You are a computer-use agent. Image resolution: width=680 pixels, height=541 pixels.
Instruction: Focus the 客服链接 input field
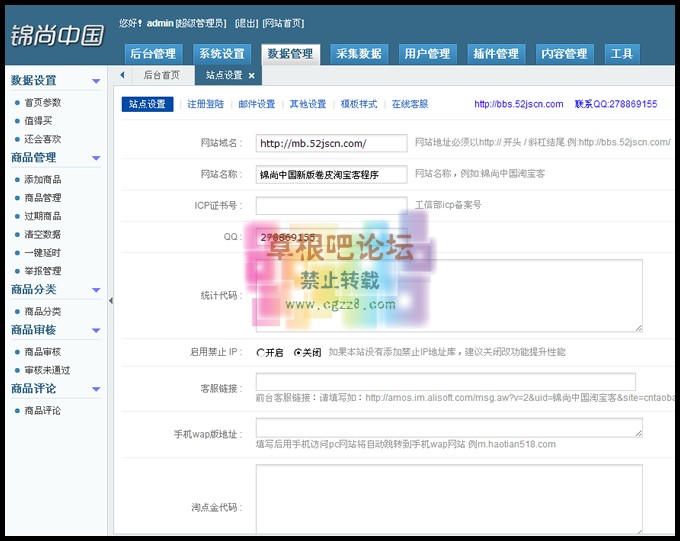click(x=445, y=382)
